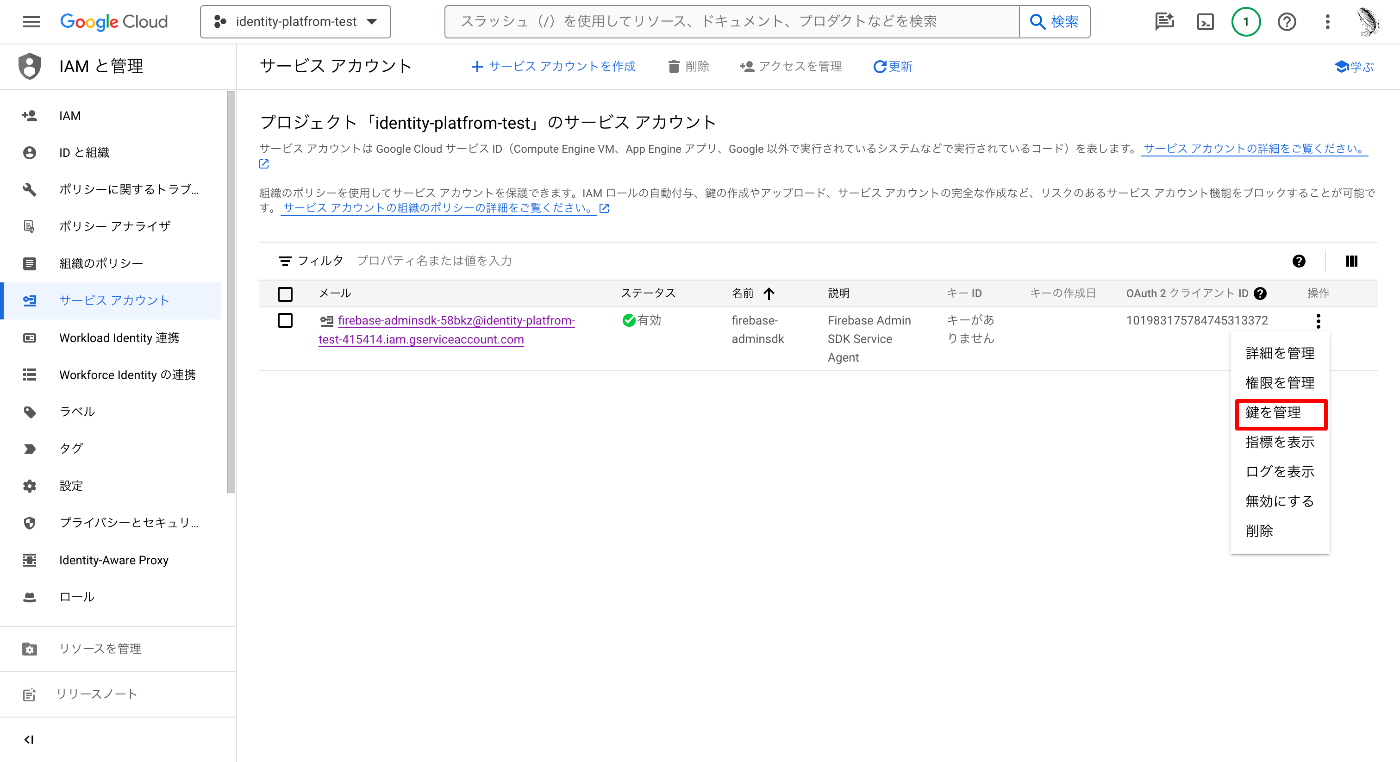Collapse the sidebar with the arrow icon
The width and height of the screenshot is (1400, 762).
[x=29, y=740]
